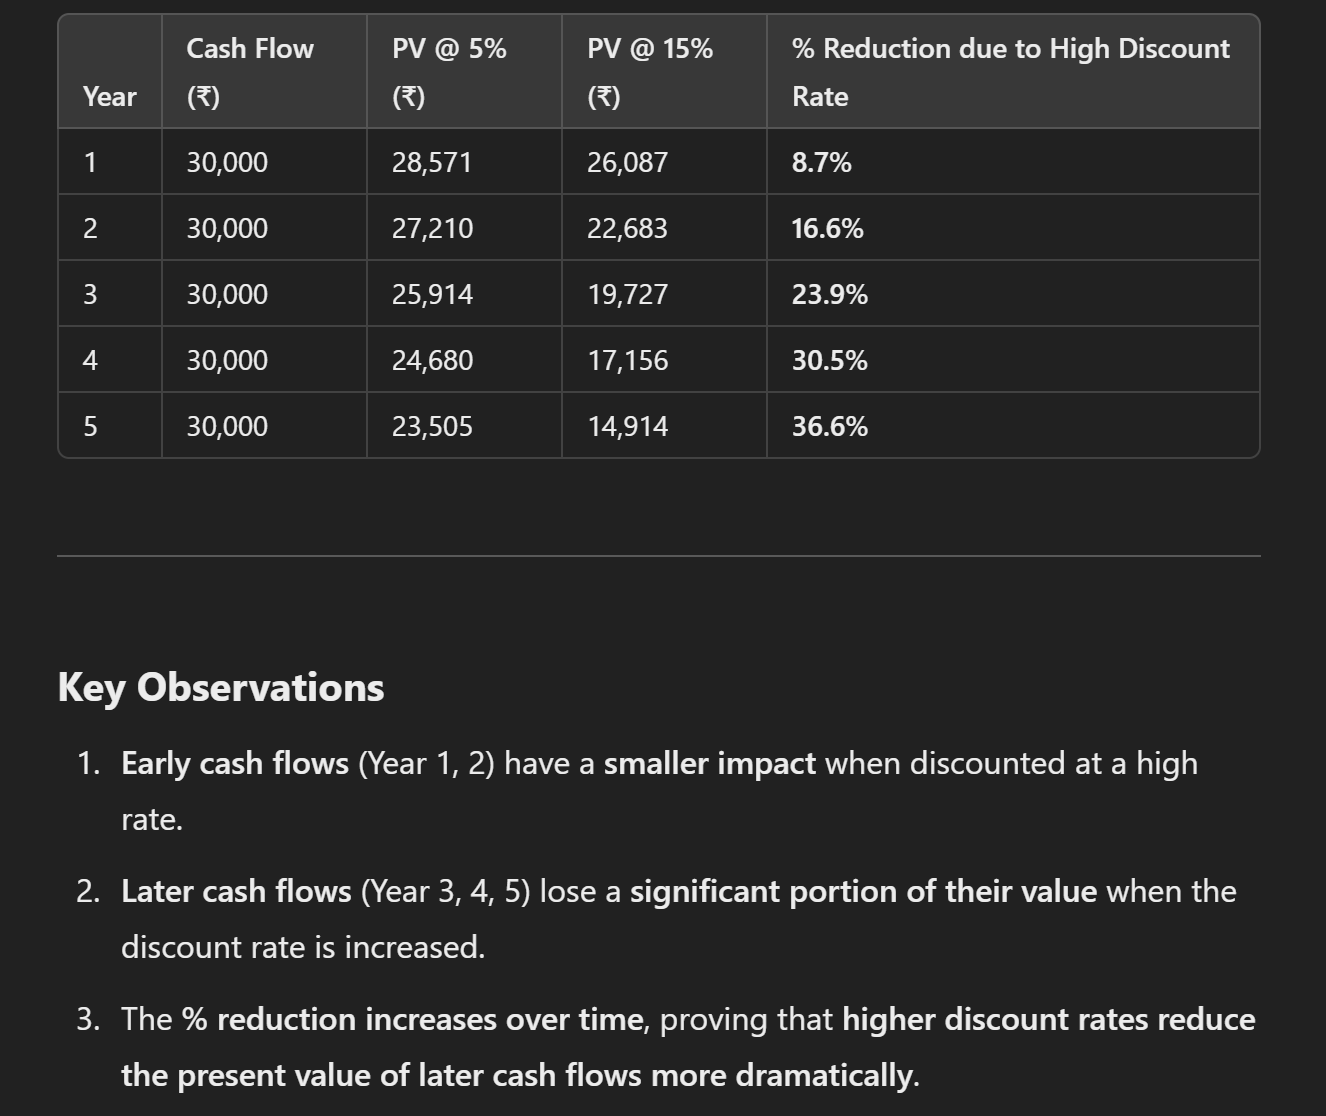The image size is (1326, 1116).
Task: Click the Year column header
Action: tap(109, 97)
